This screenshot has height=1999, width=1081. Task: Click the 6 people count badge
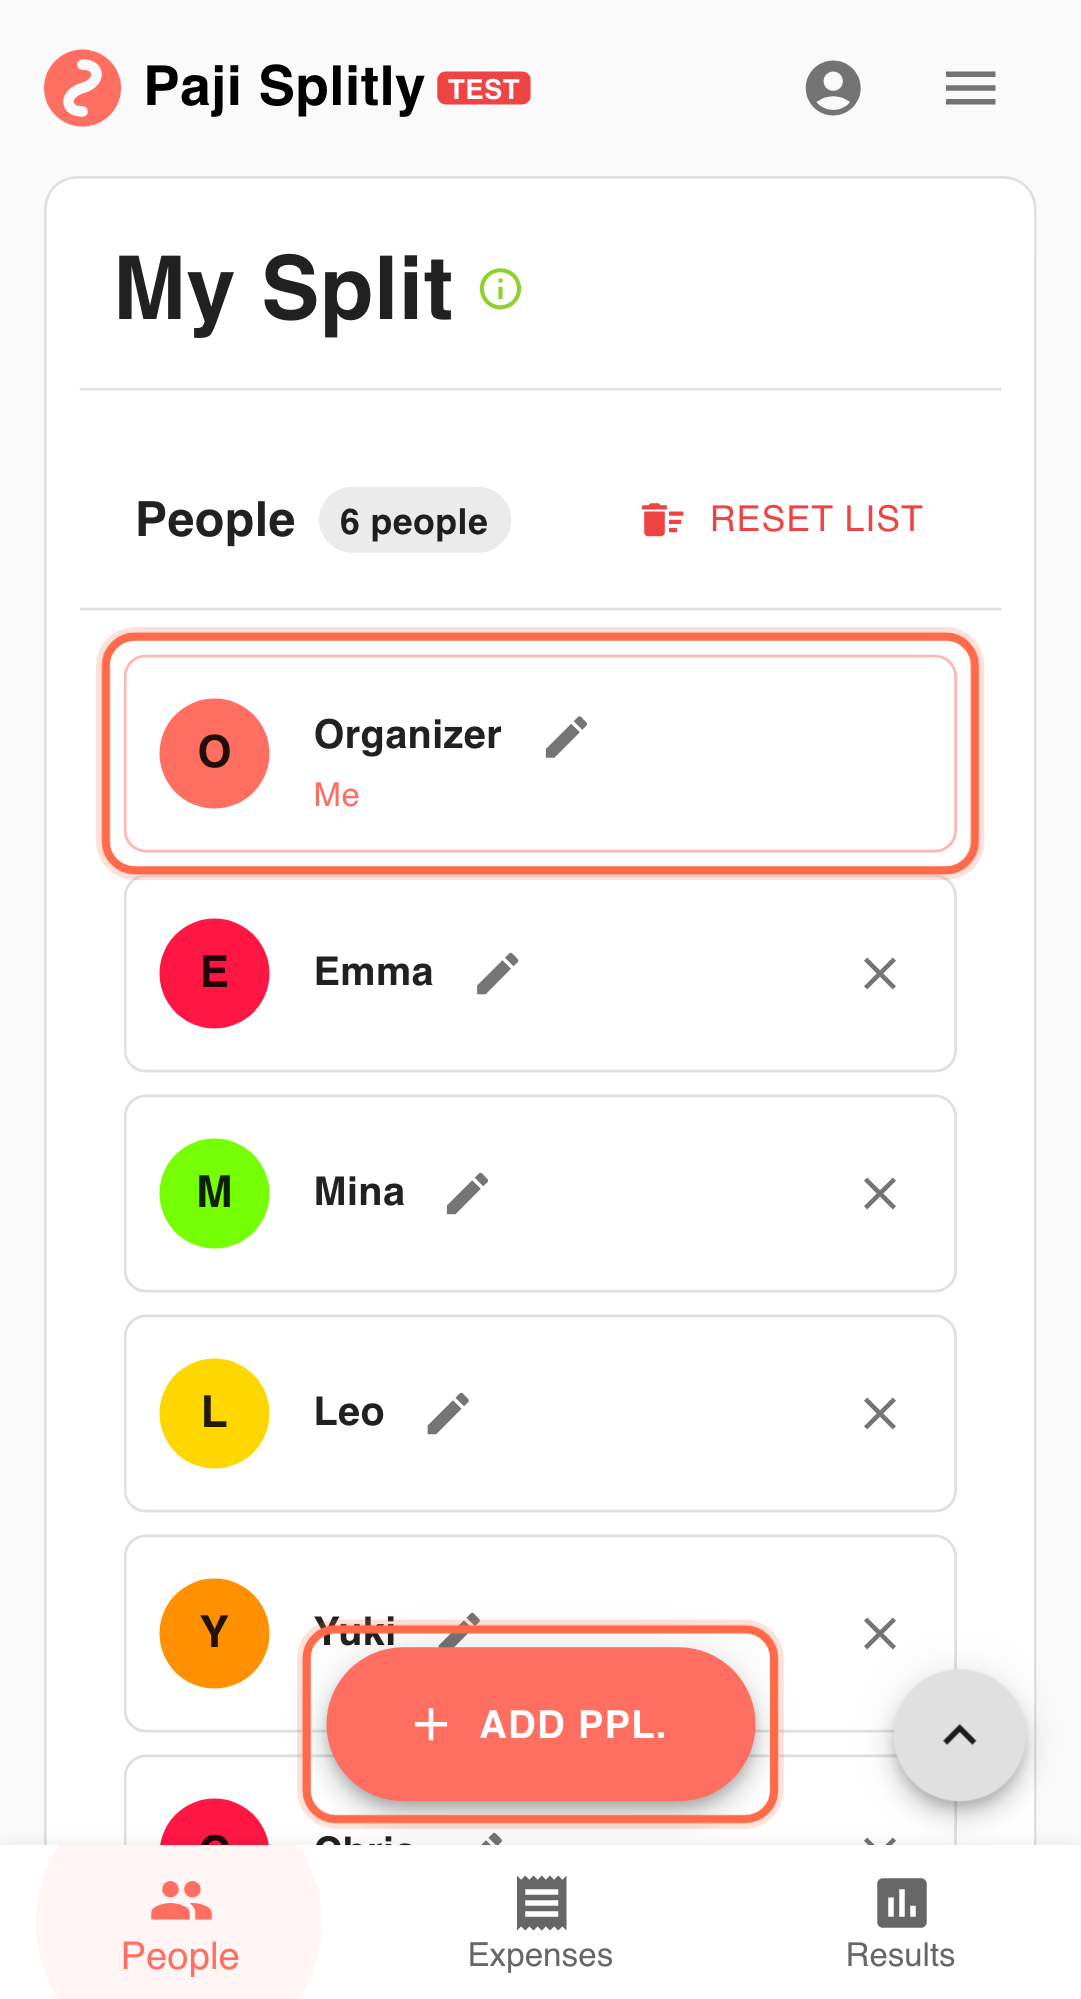pyautogui.click(x=414, y=521)
